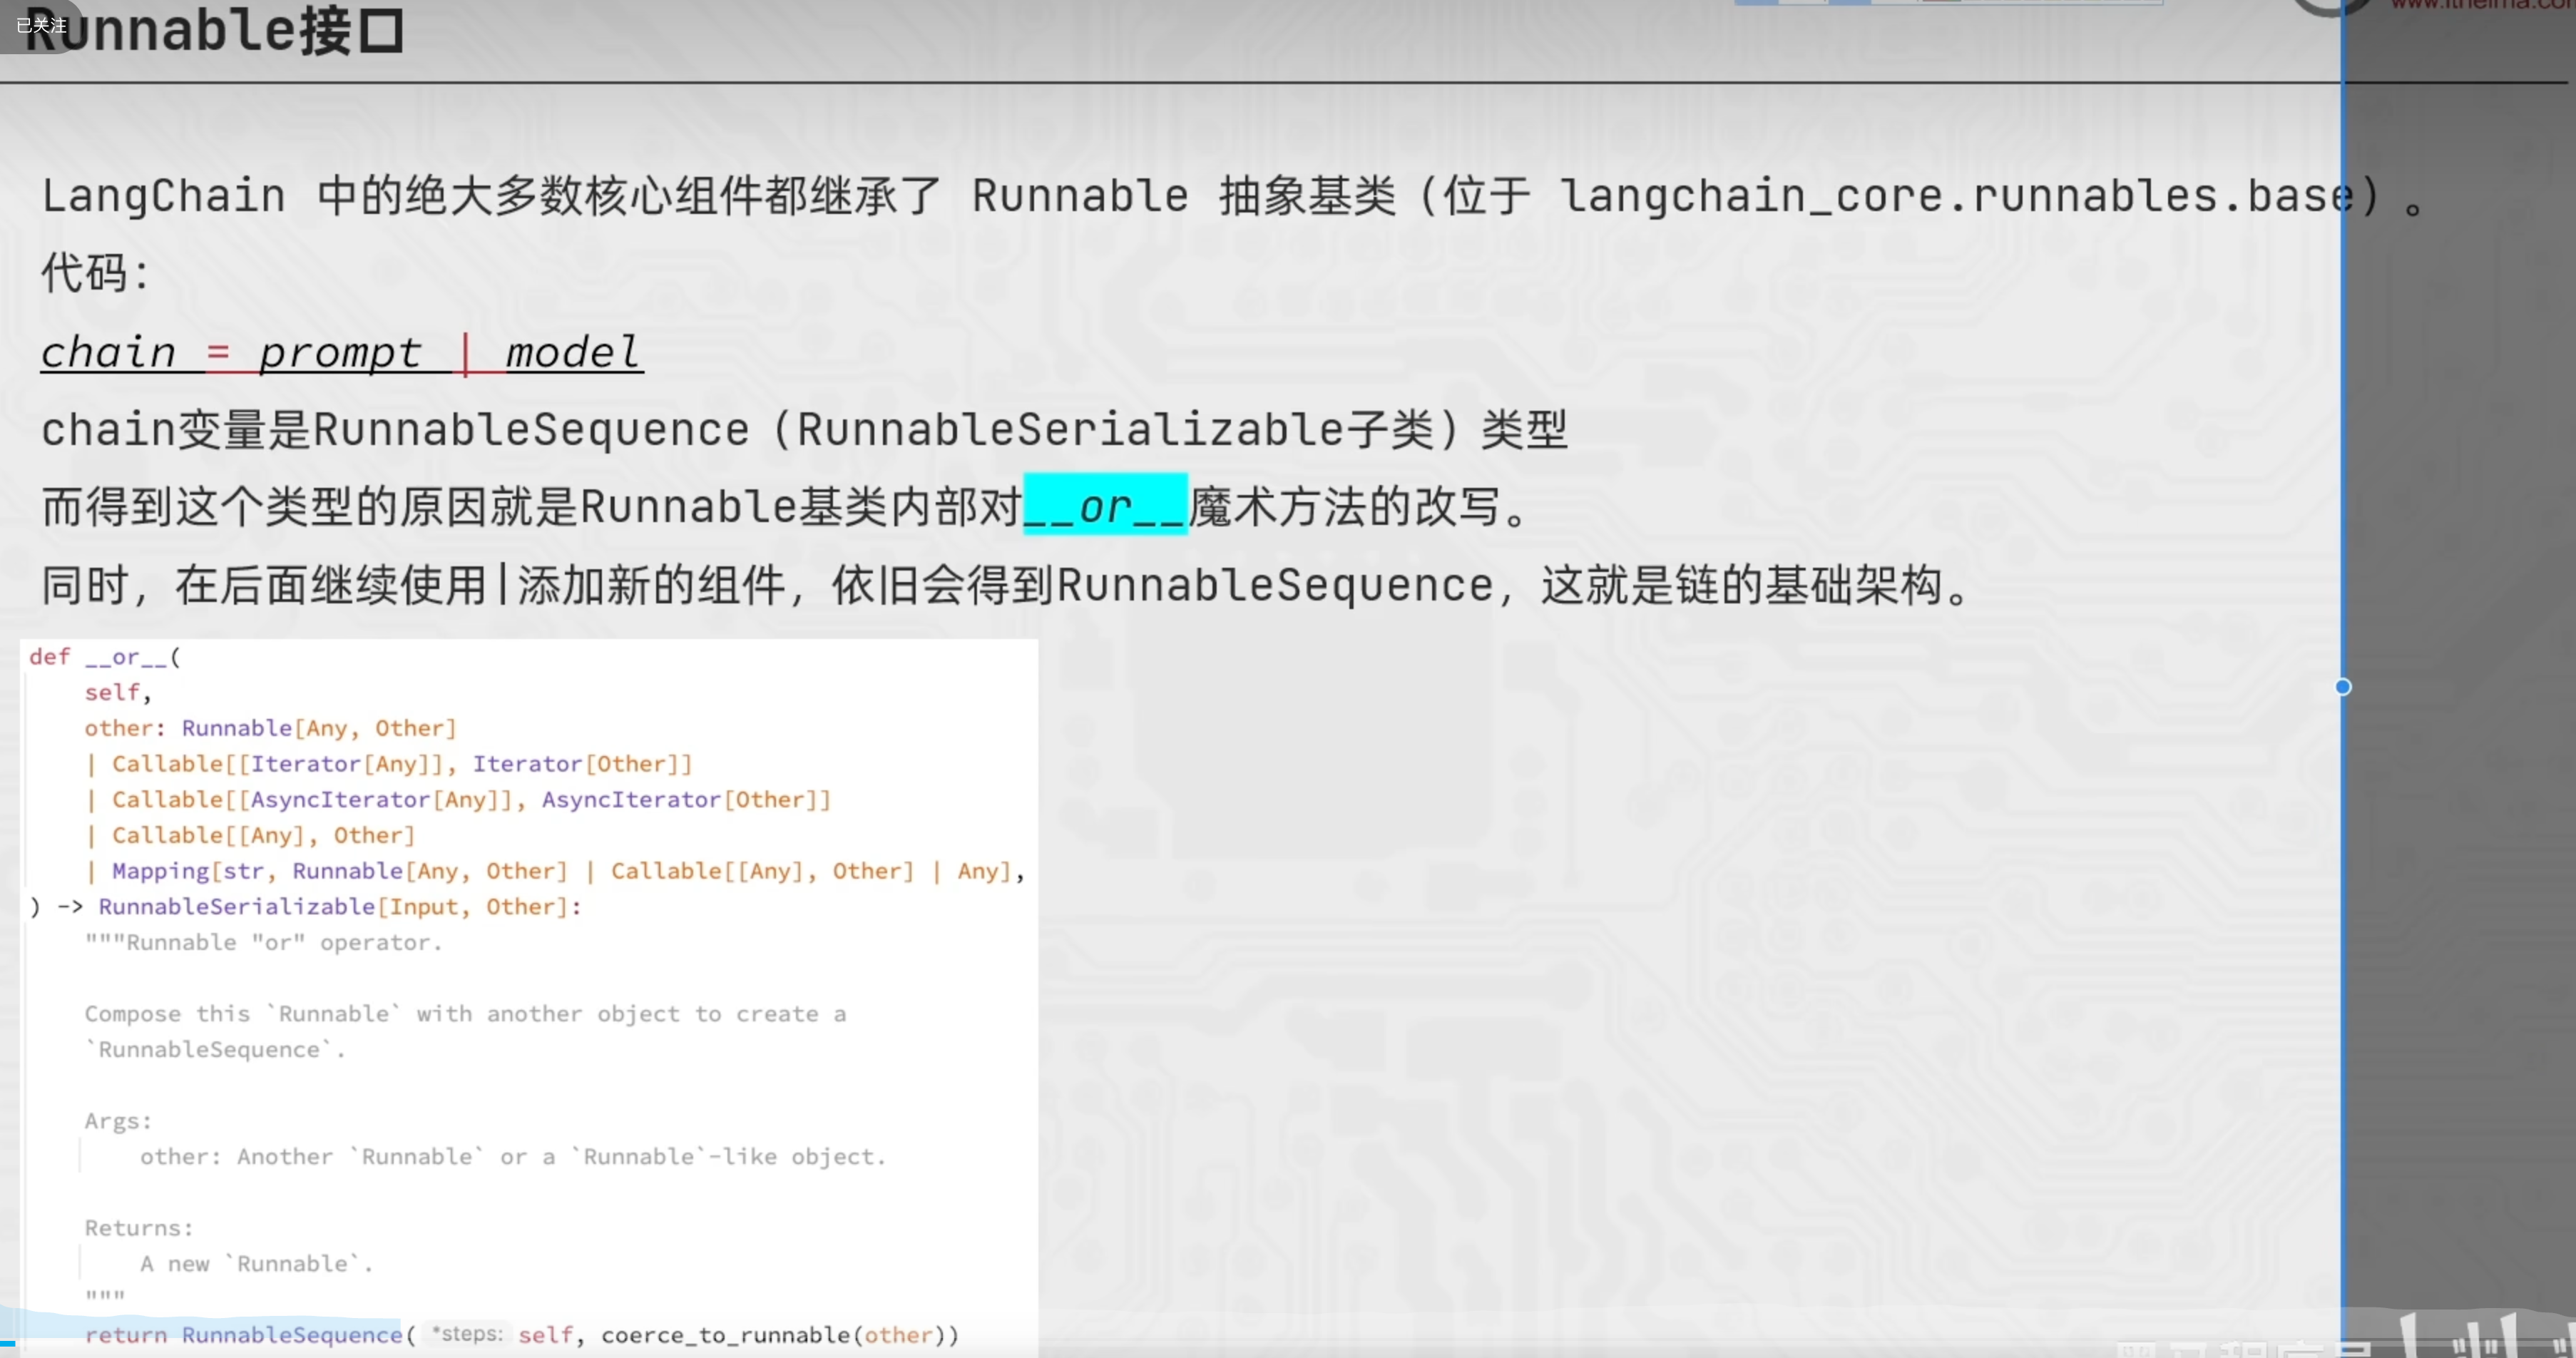Screen dimensions: 2576x1358
Task: Click the blue circular handle on the vertical divider
Action: tap(2343, 687)
